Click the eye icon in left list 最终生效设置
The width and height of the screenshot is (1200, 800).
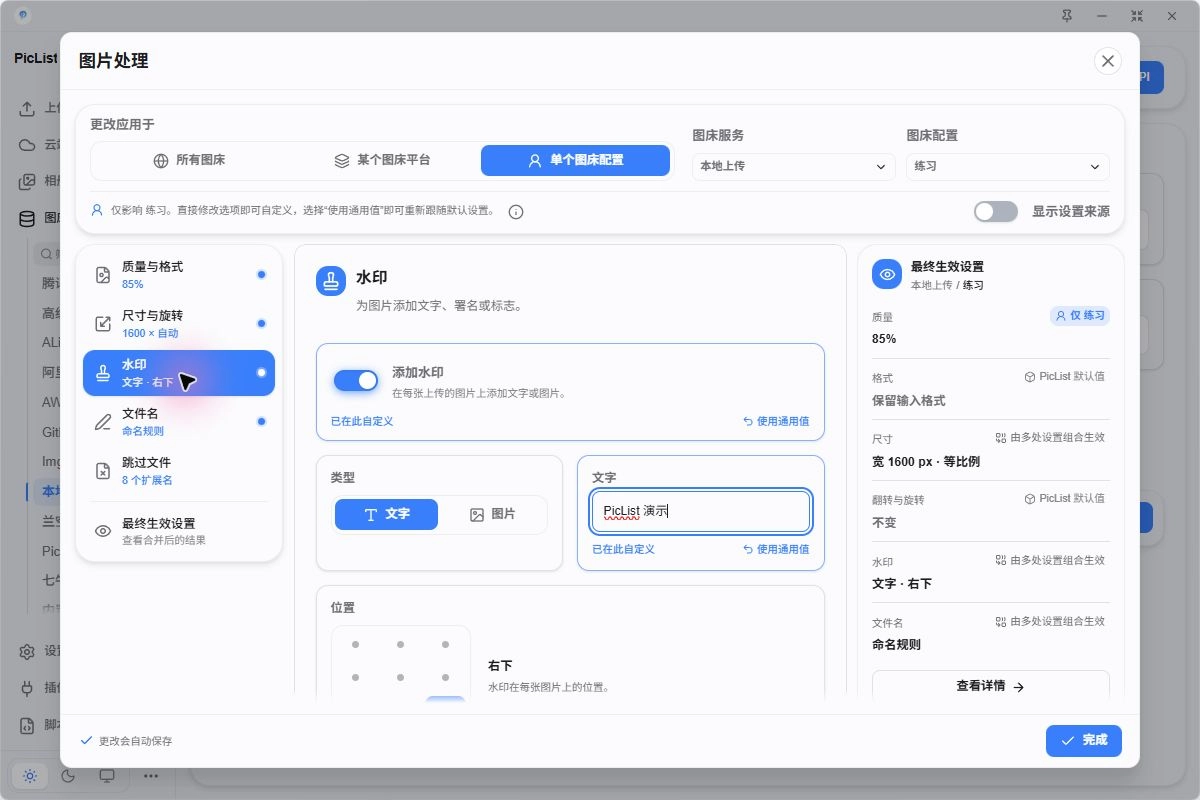(x=102, y=531)
